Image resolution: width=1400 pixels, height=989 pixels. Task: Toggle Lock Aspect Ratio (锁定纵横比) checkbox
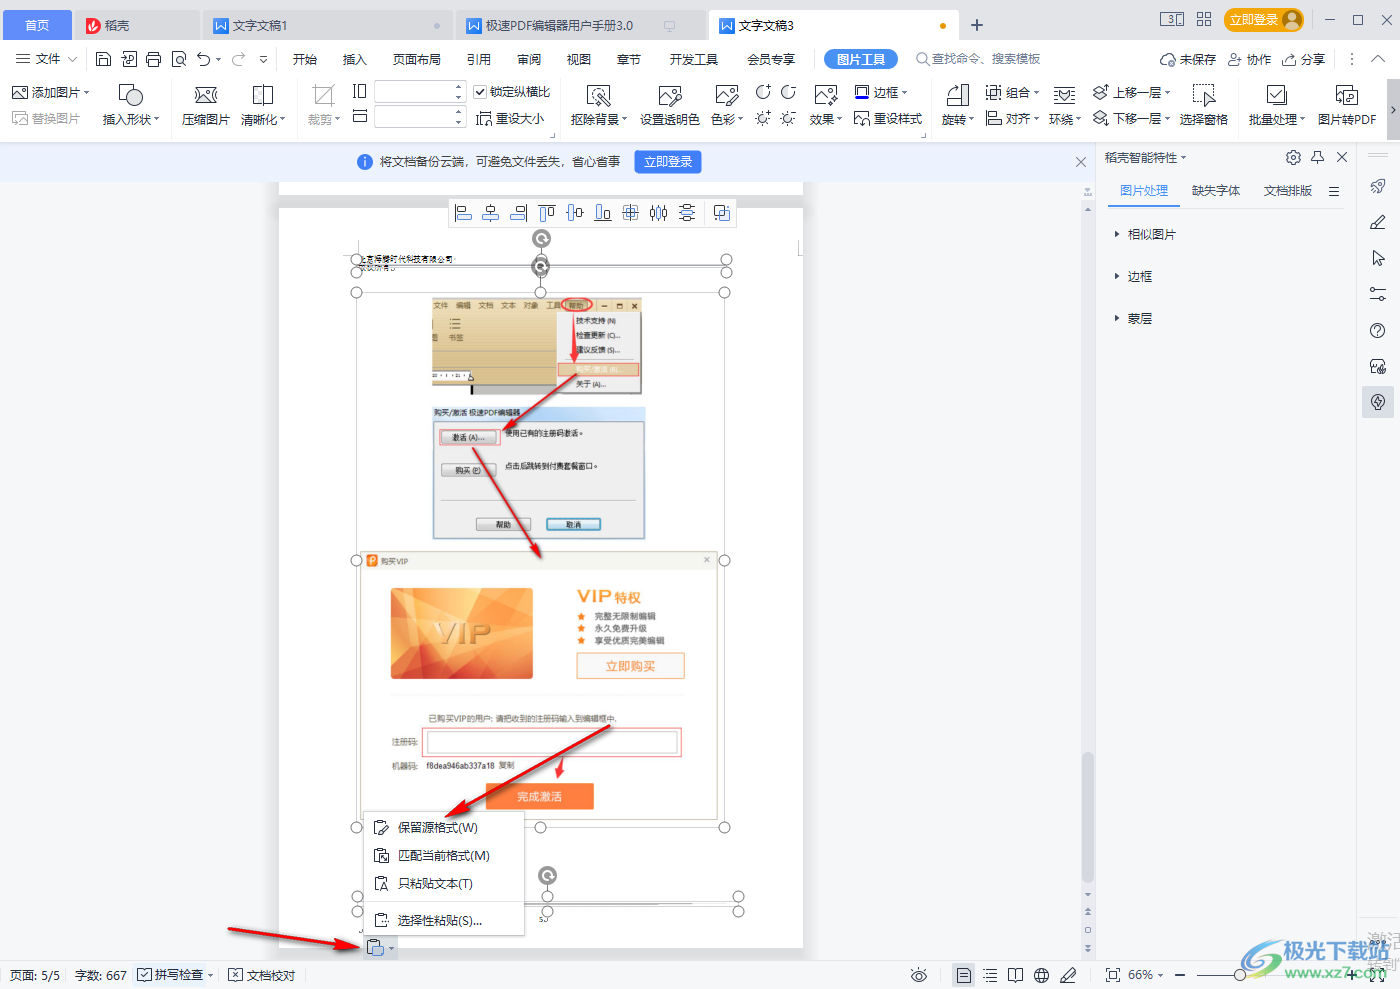click(x=480, y=92)
